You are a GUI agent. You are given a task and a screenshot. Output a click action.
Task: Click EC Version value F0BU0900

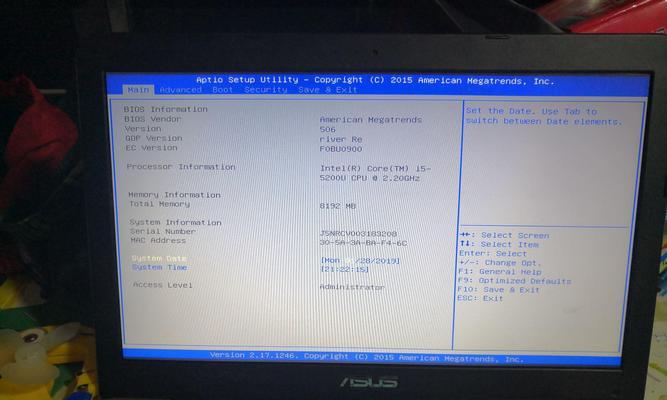pos(341,149)
